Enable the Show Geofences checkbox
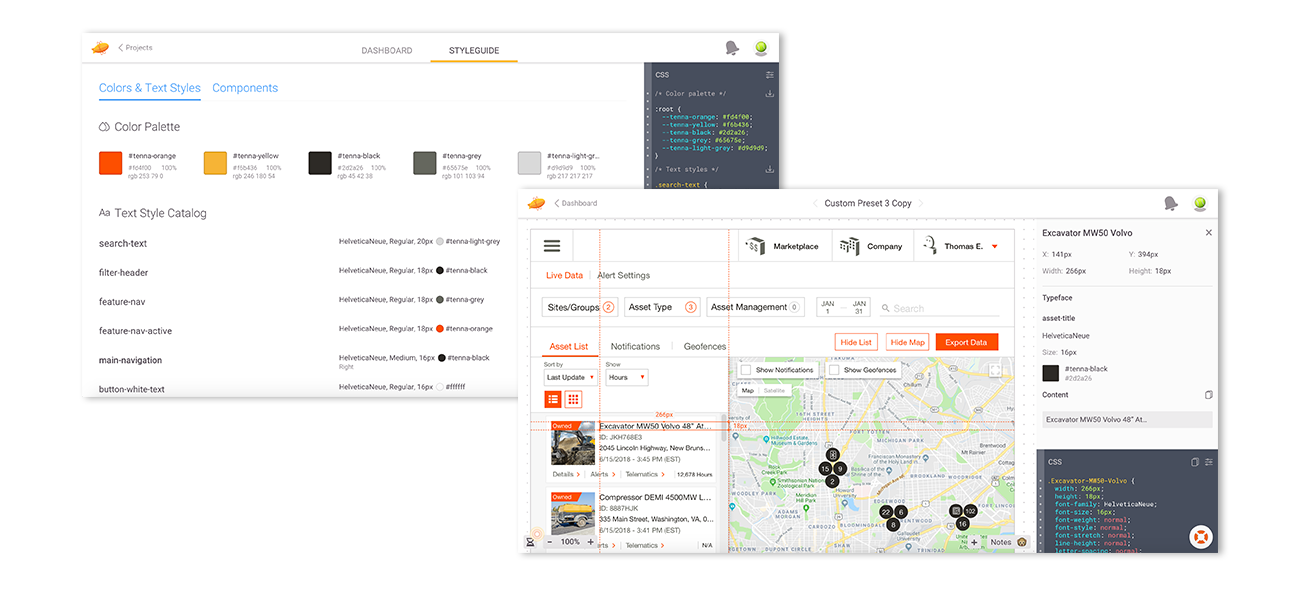 (833, 370)
